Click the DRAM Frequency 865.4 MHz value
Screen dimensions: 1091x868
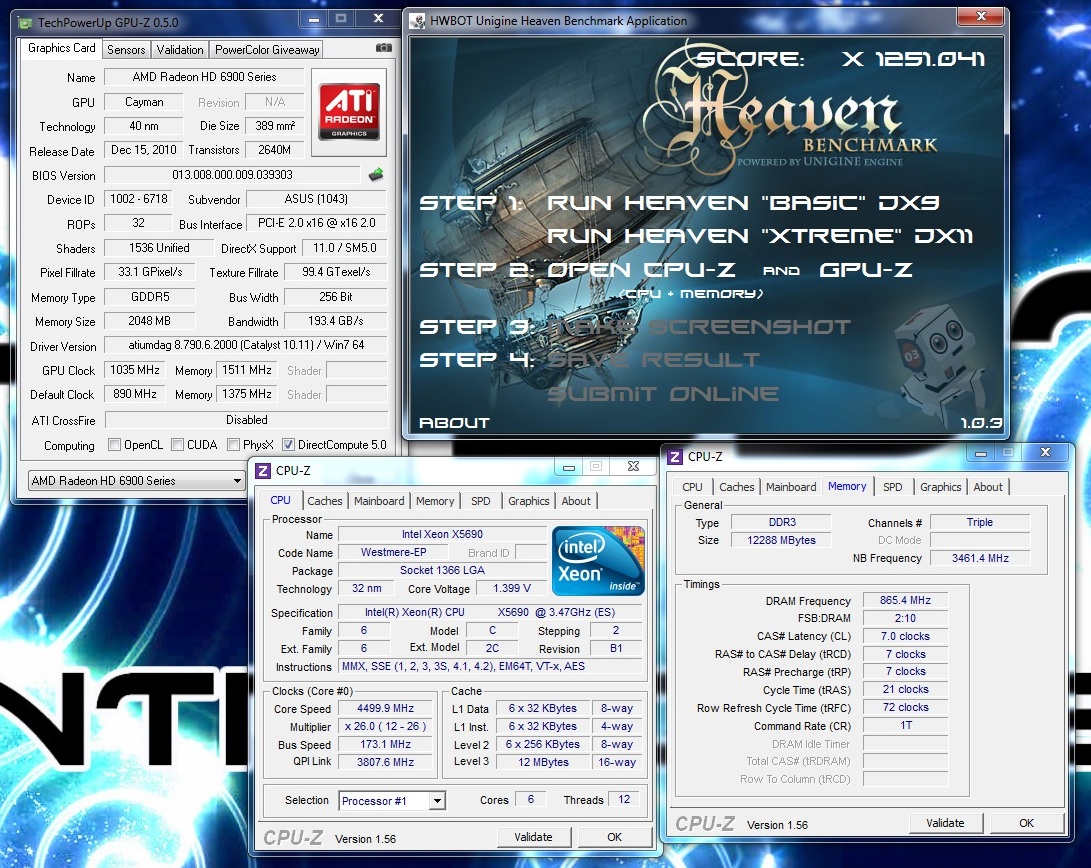pyautogui.click(x=905, y=600)
